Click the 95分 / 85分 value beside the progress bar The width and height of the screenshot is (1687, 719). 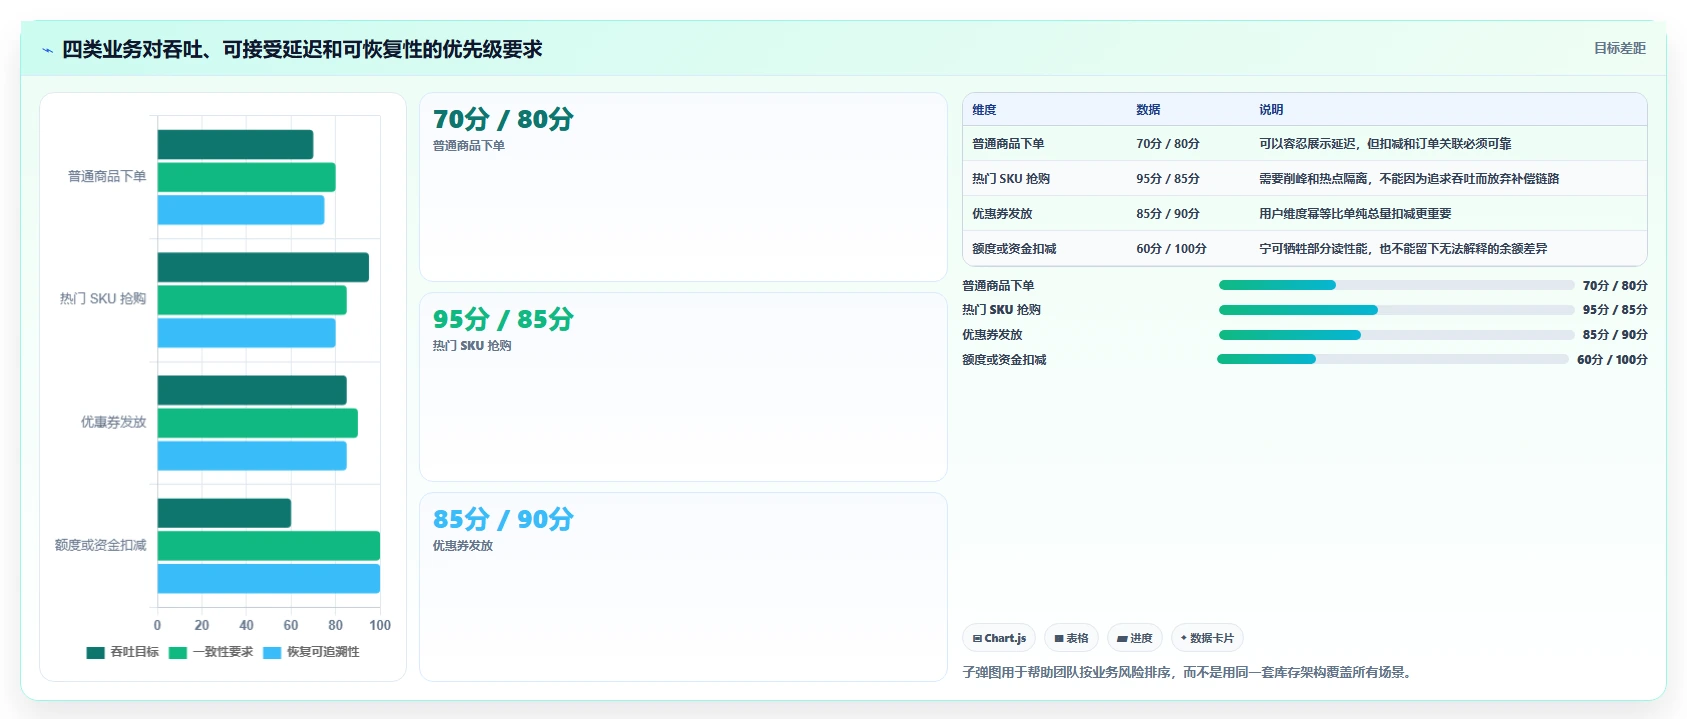coord(1615,310)
